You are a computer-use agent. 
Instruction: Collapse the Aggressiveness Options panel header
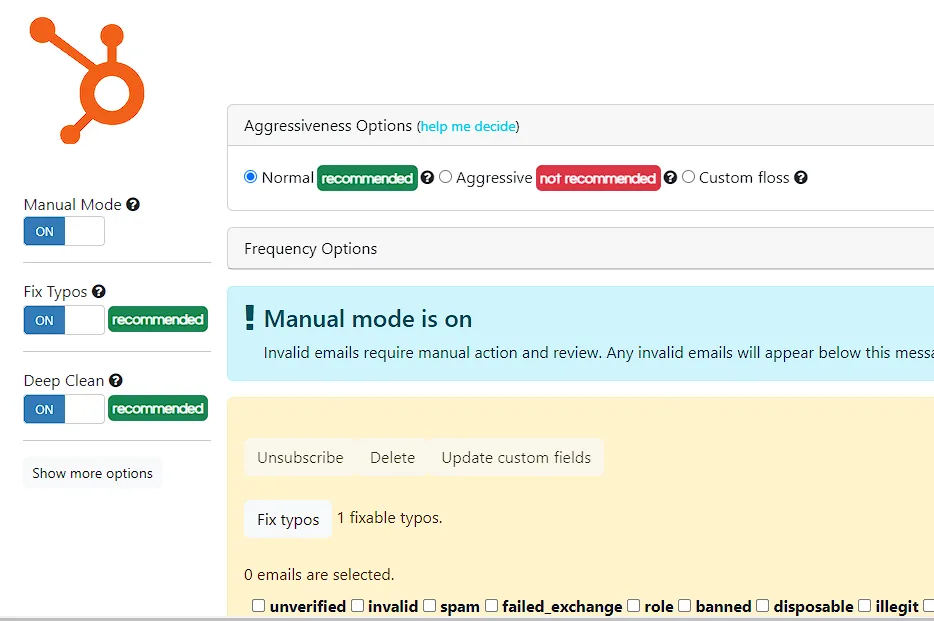click(x=580, y=126)
